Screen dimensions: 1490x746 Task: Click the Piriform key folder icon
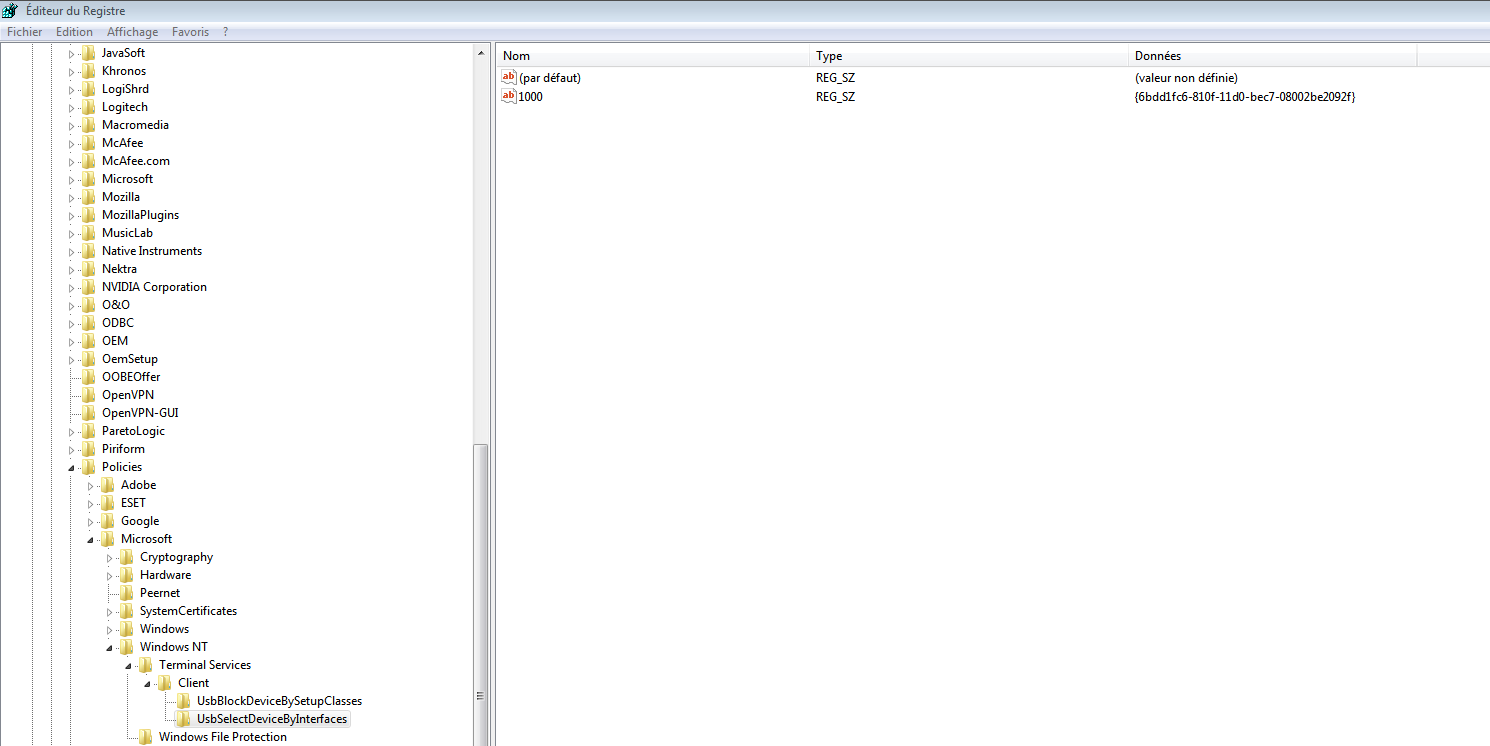(x=89, y=448)
